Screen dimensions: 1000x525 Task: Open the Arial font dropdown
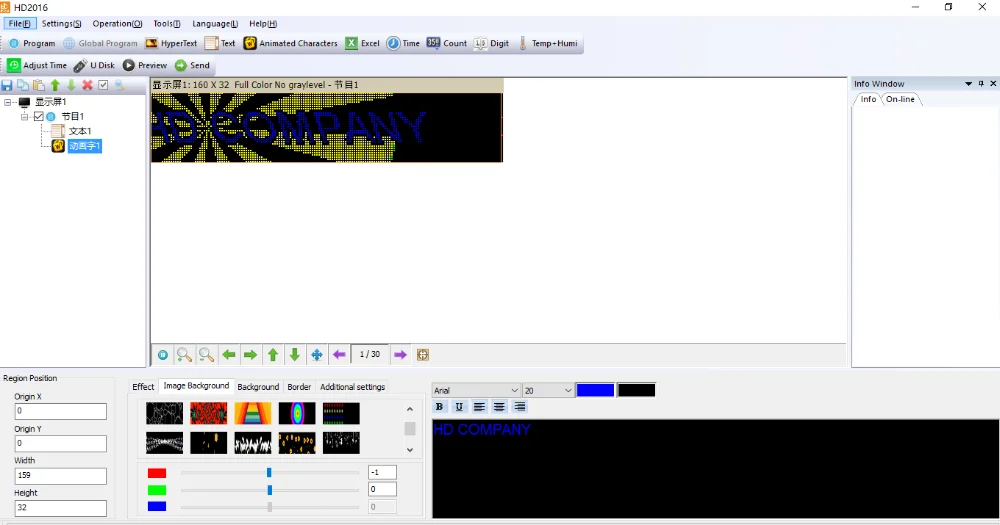point(477,390)
